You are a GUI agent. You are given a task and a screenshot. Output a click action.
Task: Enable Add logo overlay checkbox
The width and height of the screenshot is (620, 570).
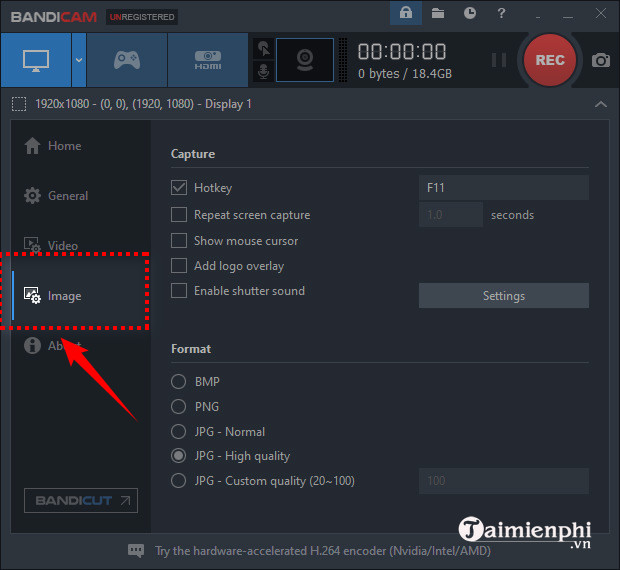point(179,266)
